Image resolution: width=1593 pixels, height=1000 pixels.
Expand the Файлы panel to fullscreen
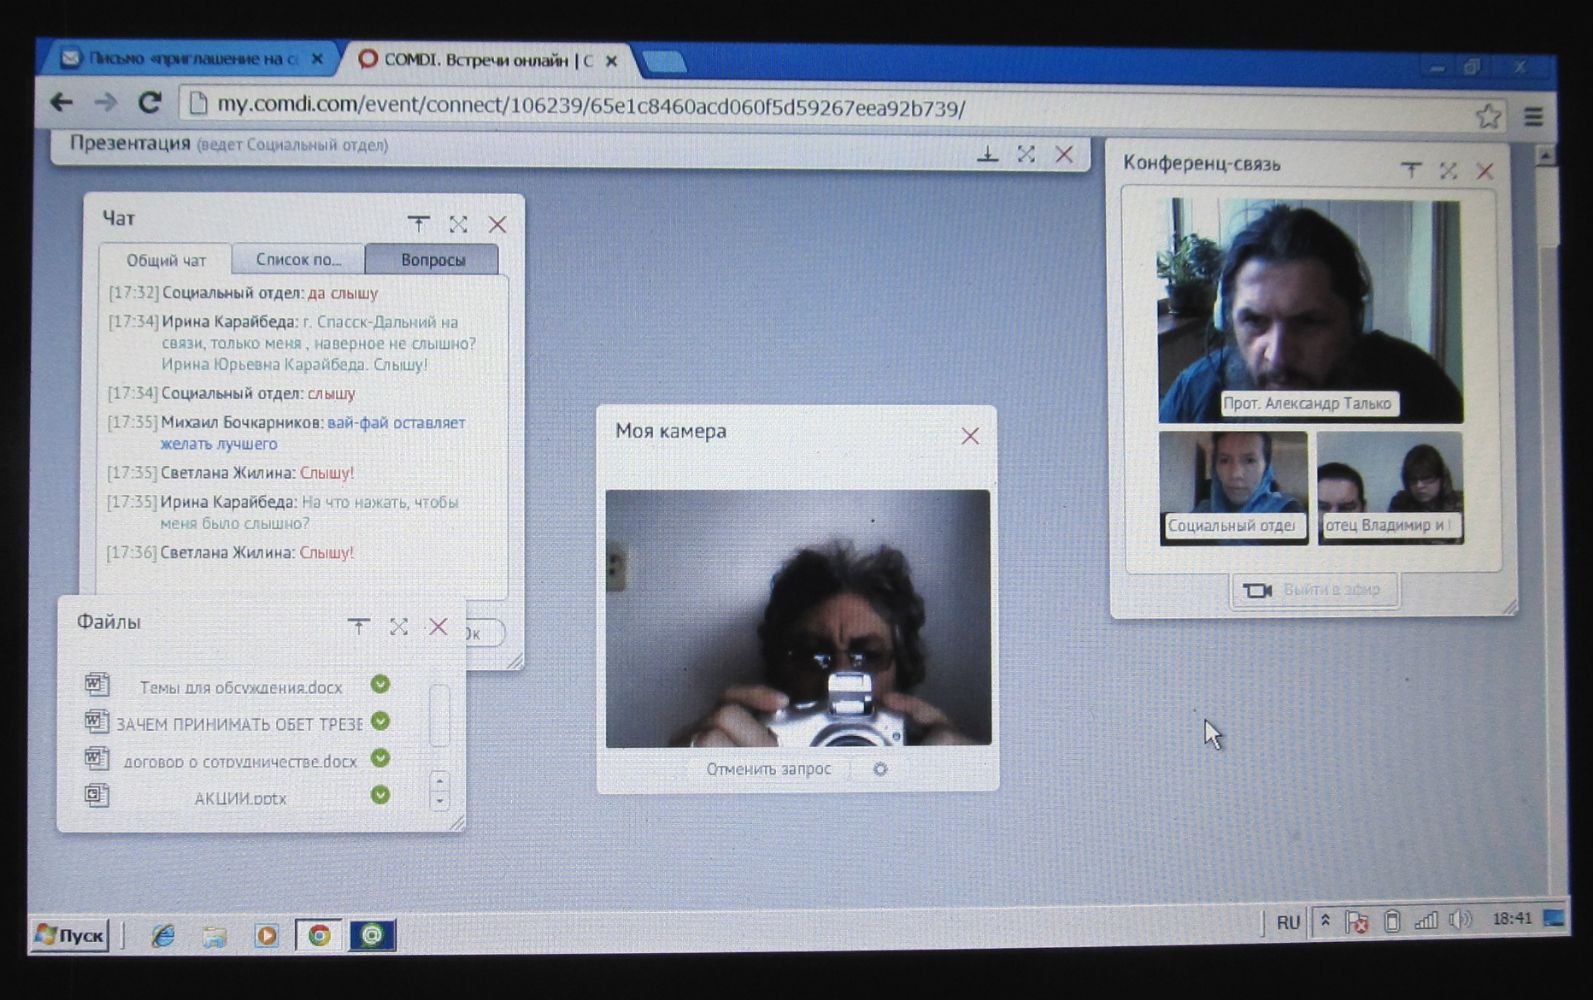pos(398,627)
